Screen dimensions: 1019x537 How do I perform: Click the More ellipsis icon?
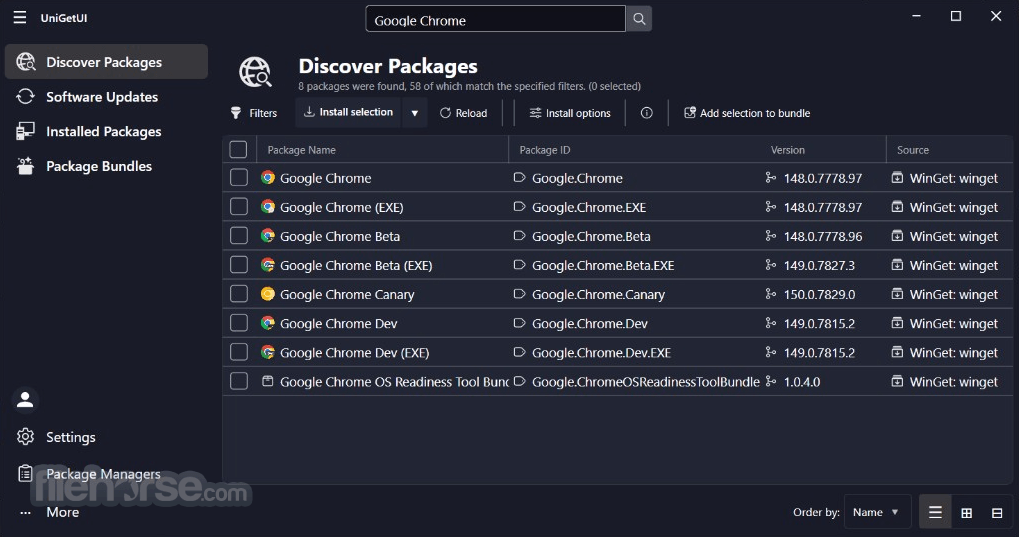coord(25,512)
